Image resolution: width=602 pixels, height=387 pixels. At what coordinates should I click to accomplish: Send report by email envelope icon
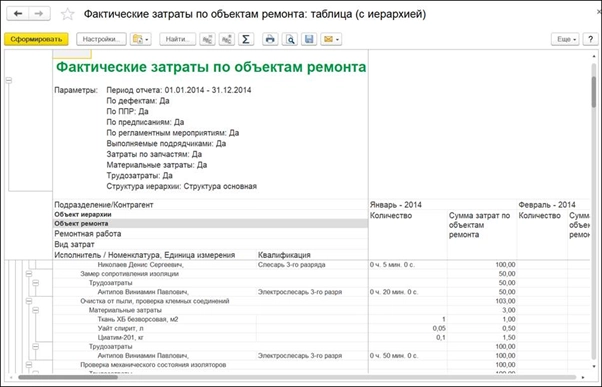click(x=331, y=39)
